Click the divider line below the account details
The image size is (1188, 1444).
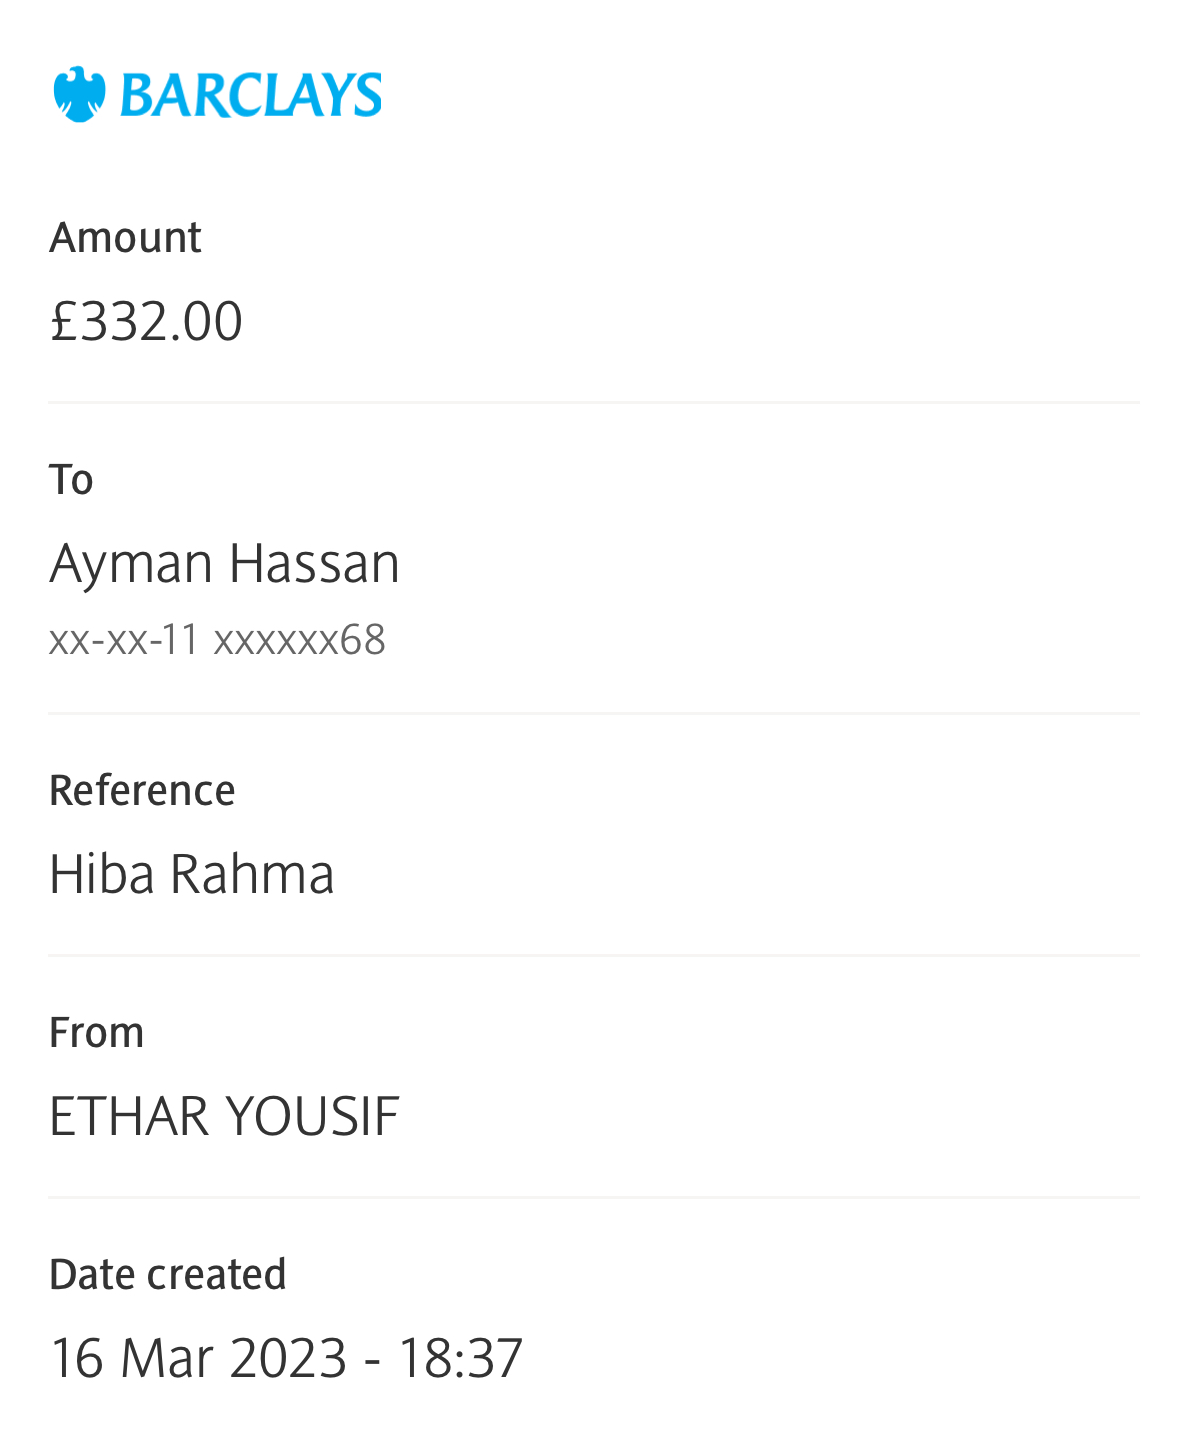tap(594, 714)
